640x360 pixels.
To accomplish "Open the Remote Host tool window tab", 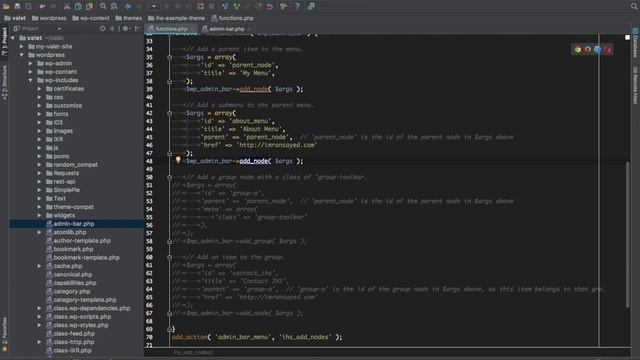I will [636, 86].
